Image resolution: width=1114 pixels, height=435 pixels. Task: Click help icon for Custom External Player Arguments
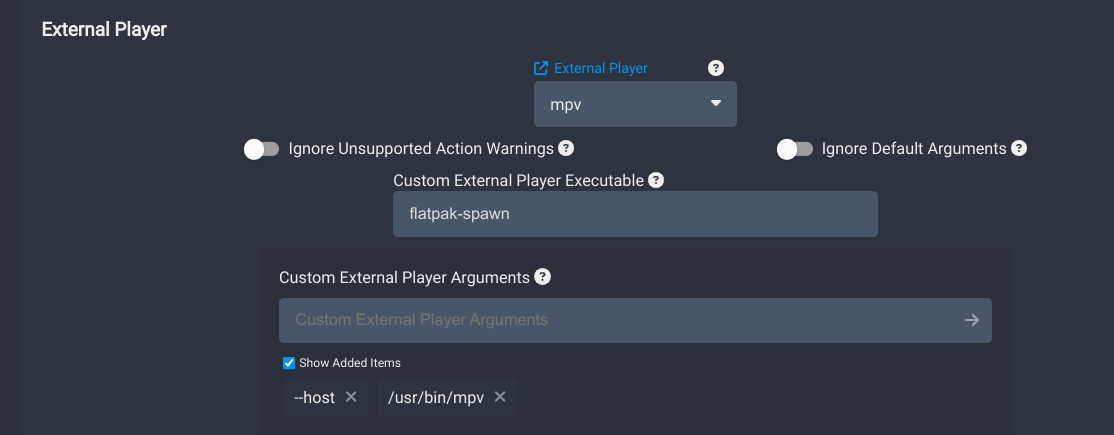(542, 277)
